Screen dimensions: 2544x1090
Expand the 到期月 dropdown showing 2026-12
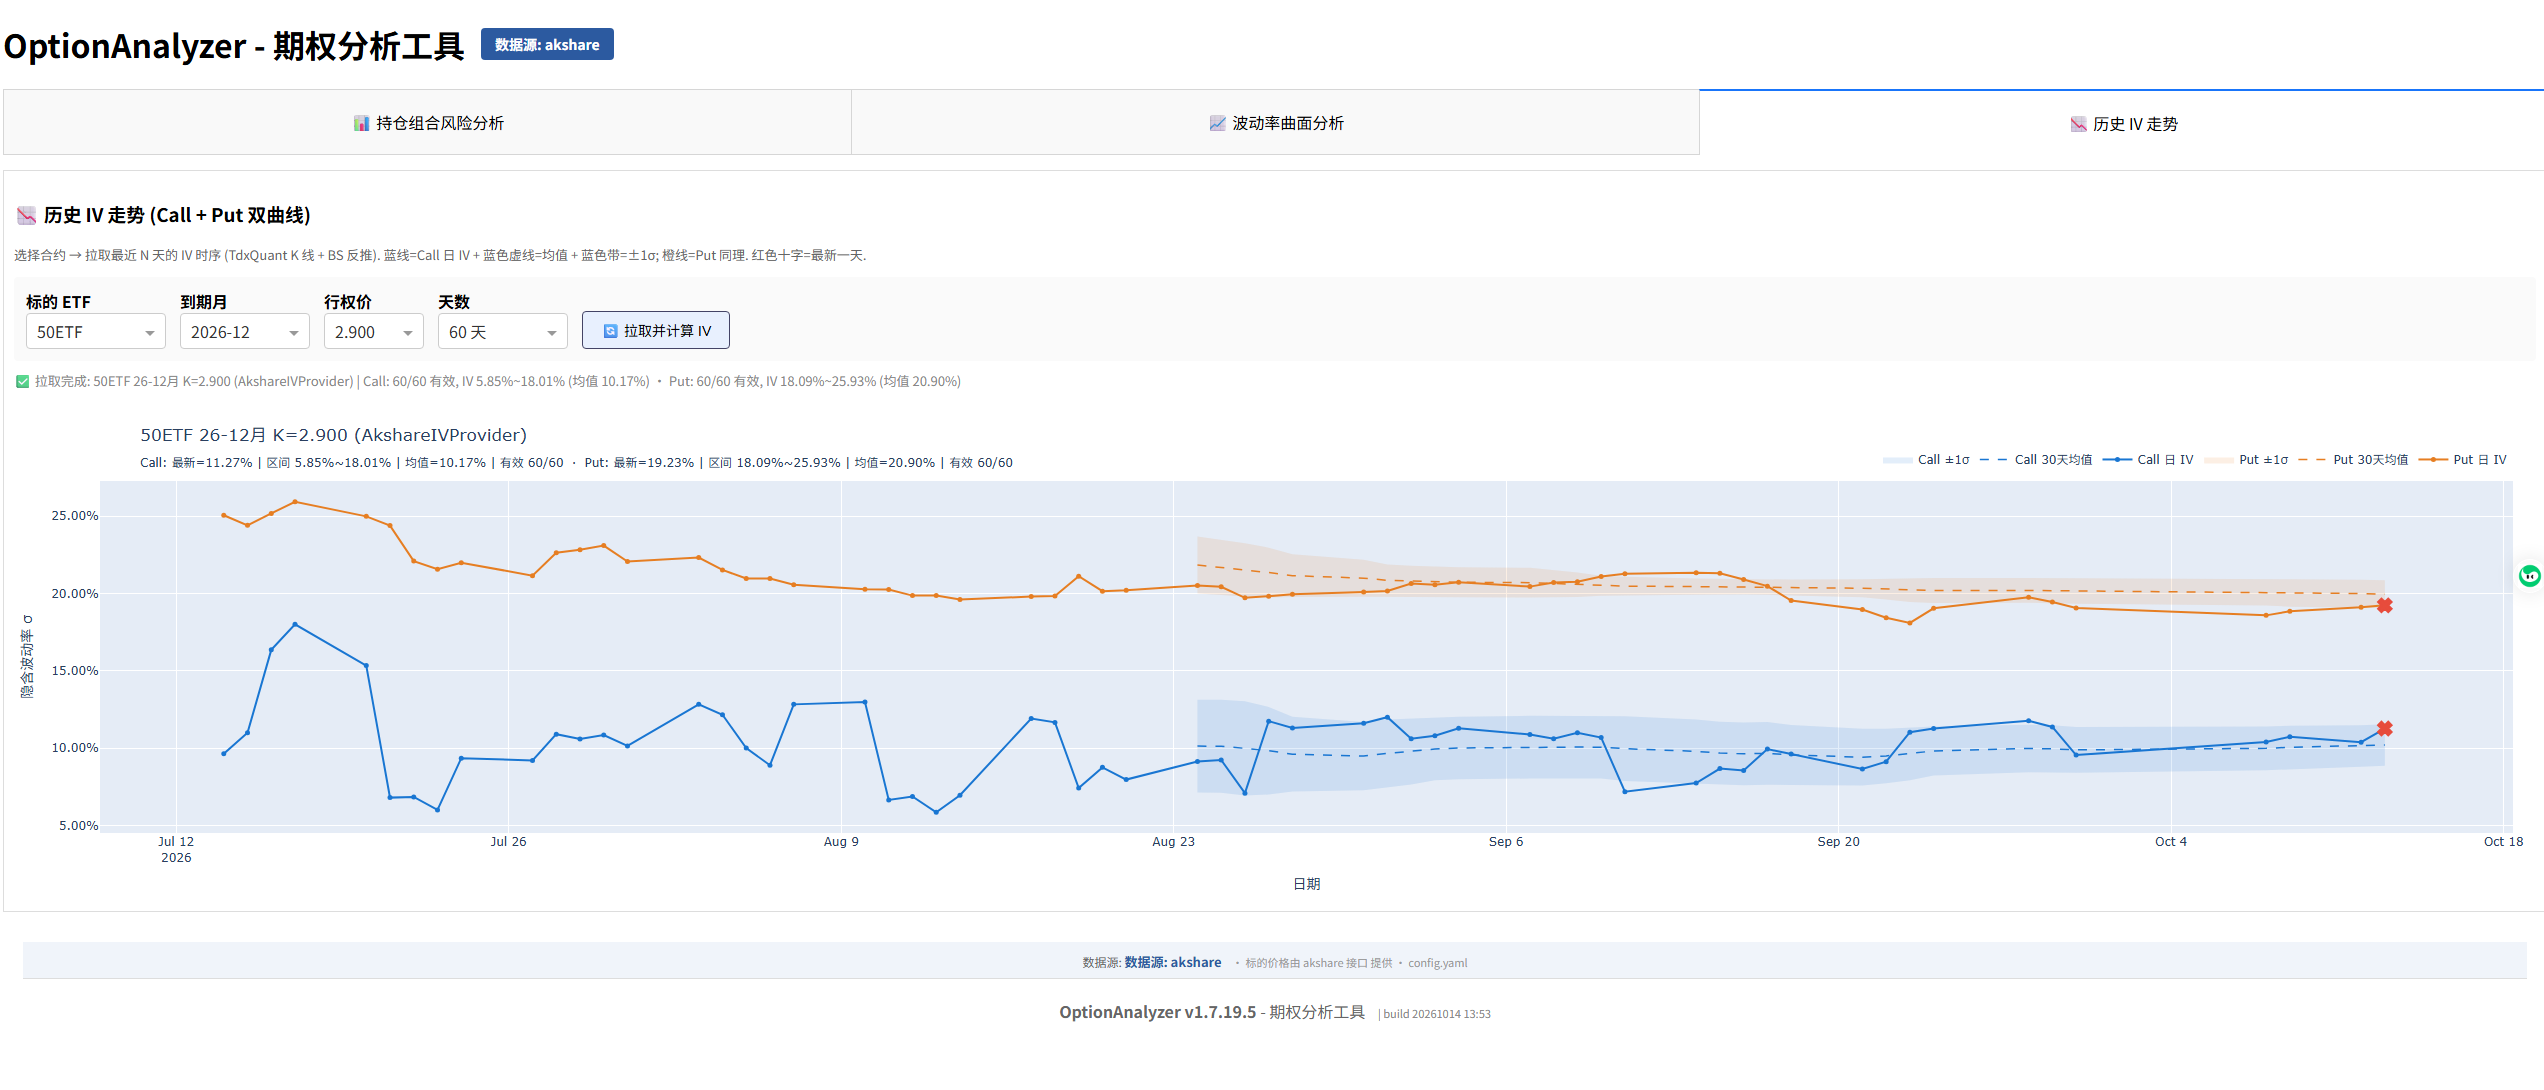(x=245, y=332)
